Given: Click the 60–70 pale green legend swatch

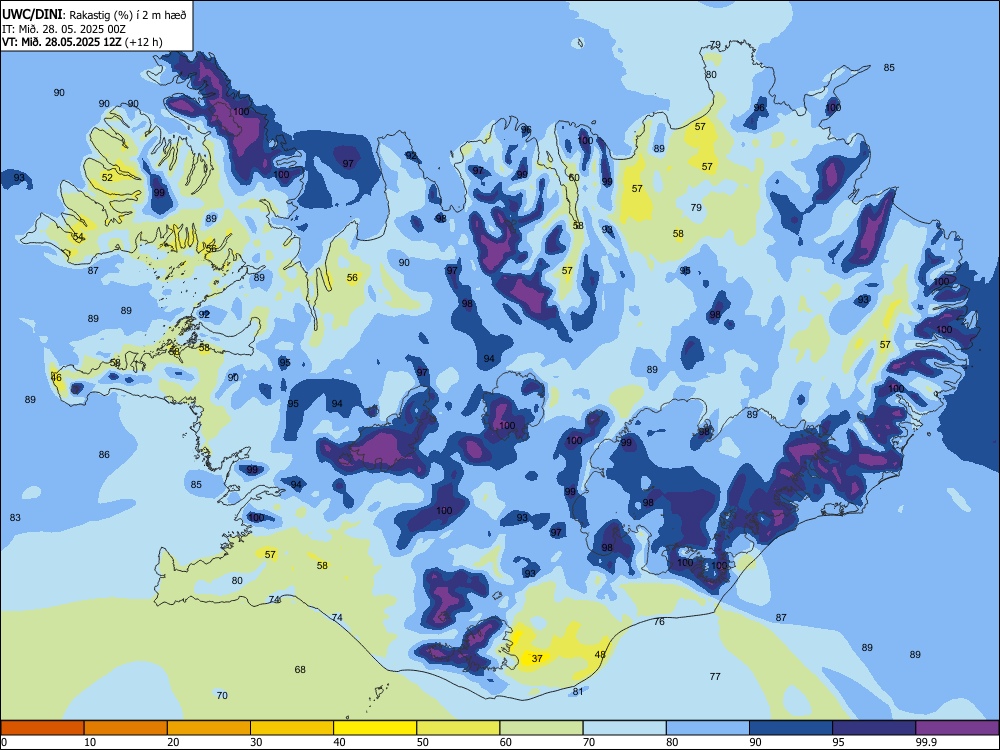Looking at the screenshot, I should pos(541,728).
